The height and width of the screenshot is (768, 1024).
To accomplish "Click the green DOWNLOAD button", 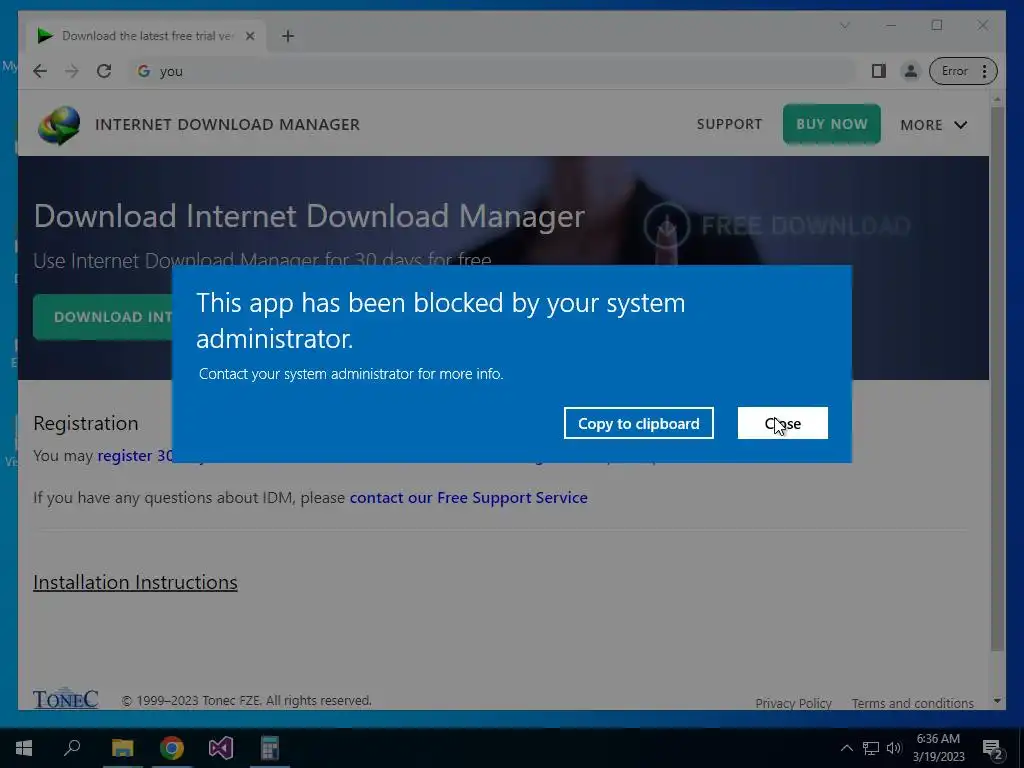I will (103, 317).
